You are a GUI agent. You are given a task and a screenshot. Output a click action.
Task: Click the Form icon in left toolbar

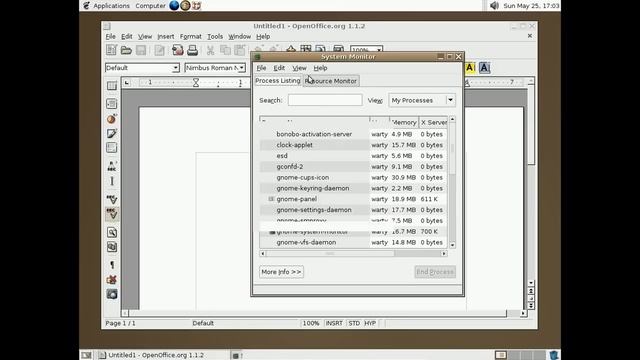pyautogui.click(x=111, y=148)
